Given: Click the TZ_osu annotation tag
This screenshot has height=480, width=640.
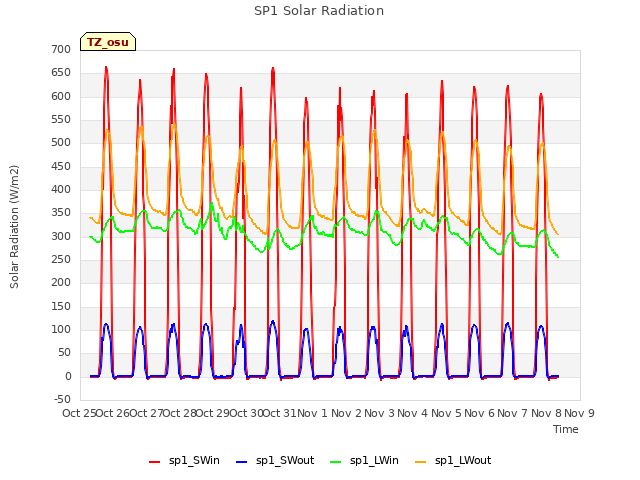Looking at the screenshot, I should click(x=108, y=42).
